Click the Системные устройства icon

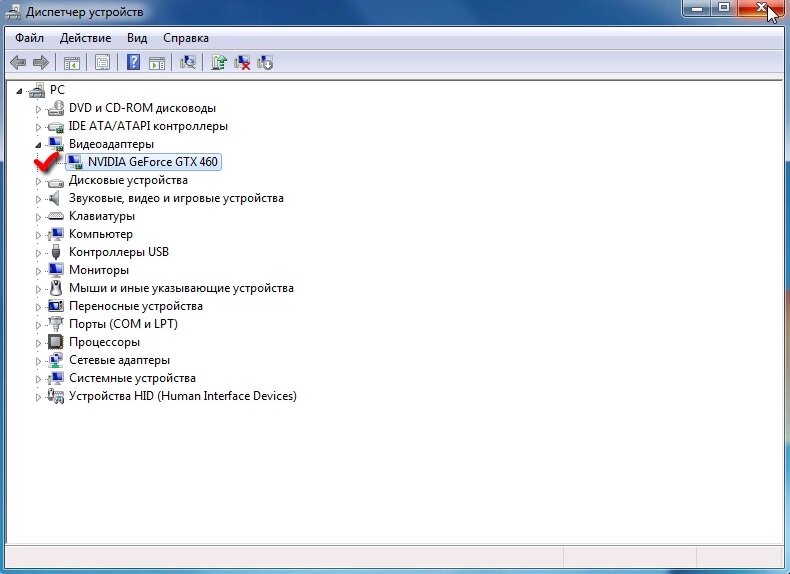pos(56,378)
